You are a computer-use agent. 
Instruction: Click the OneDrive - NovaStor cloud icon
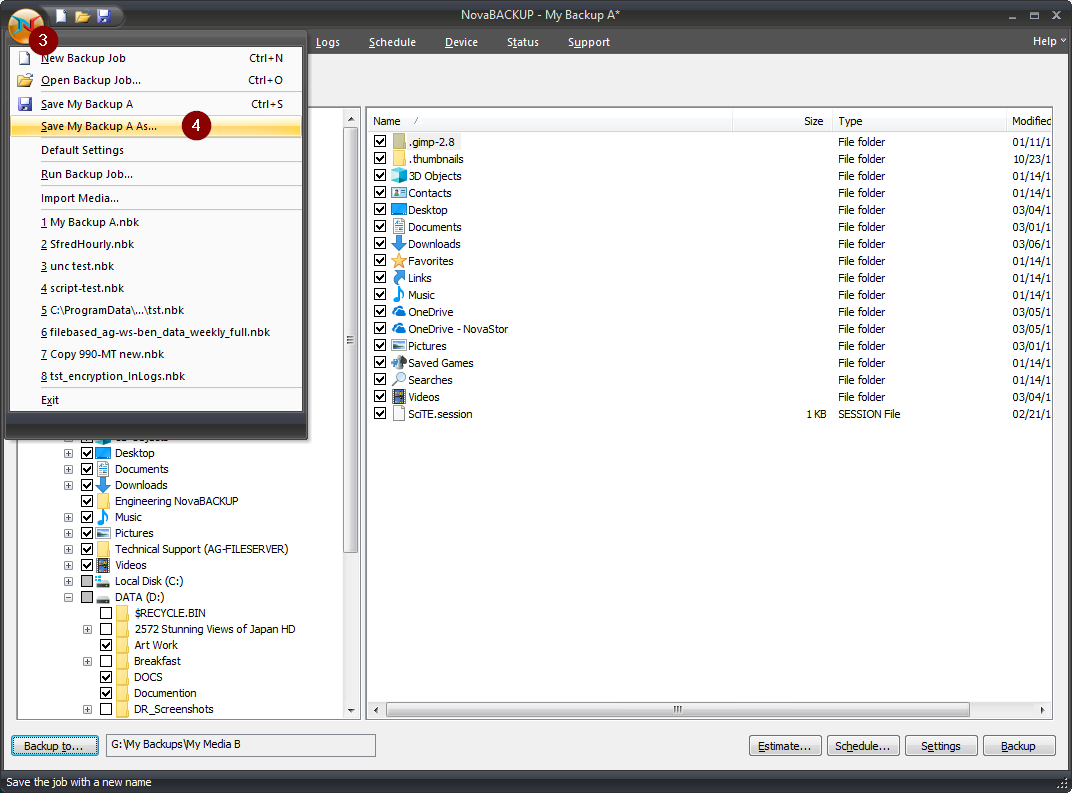tap(399, 329)
